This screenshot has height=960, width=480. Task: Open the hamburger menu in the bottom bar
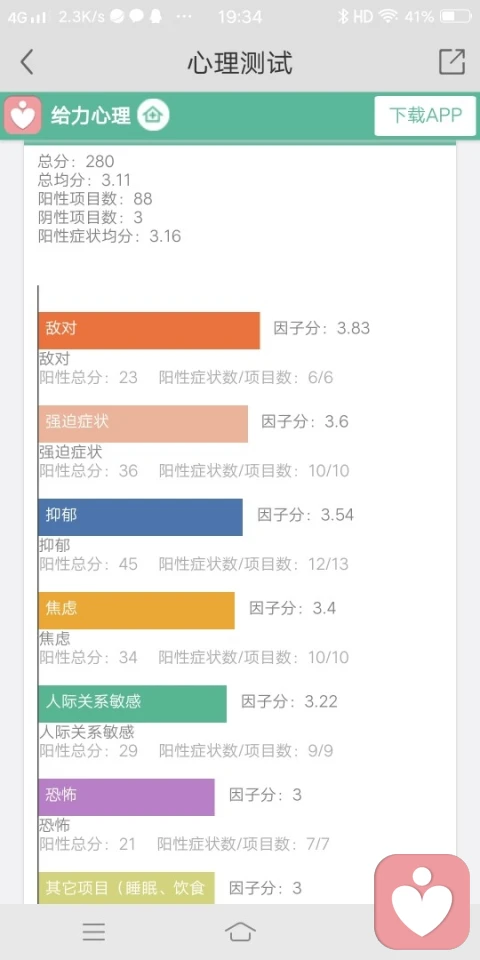click(x=94, y=931)
